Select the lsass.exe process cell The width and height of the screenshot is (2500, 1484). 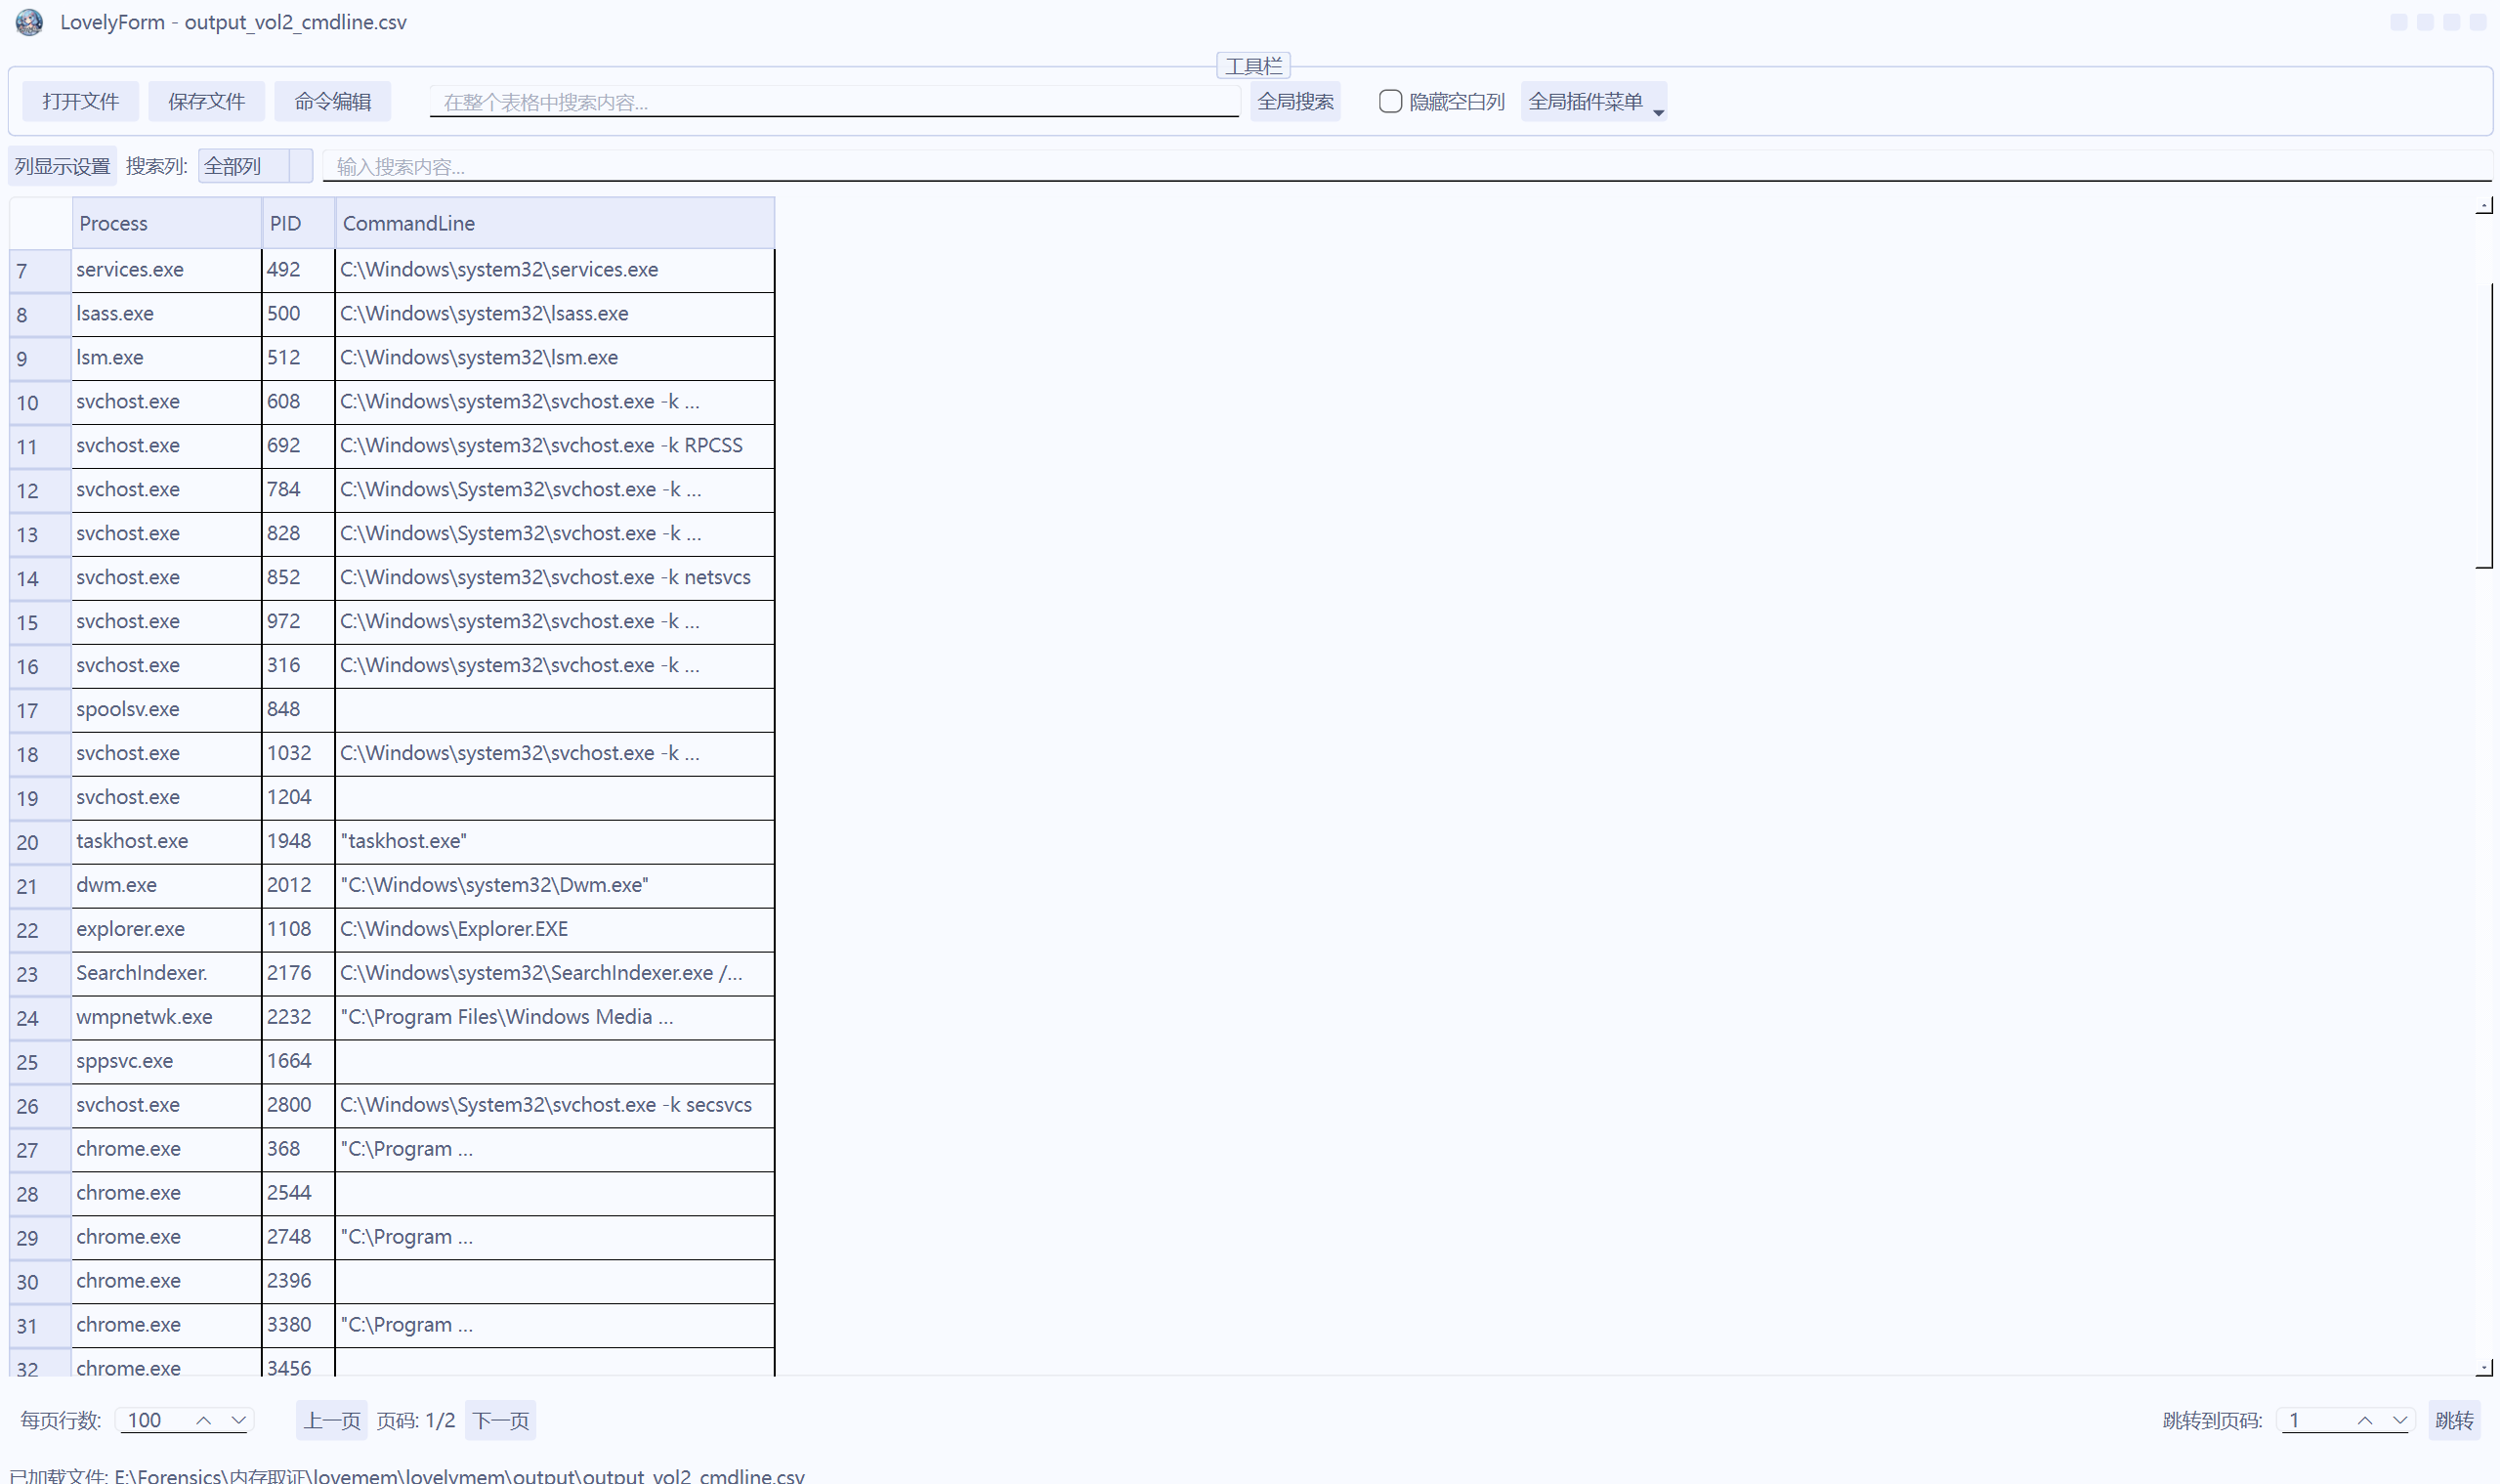tap(166, 314)
